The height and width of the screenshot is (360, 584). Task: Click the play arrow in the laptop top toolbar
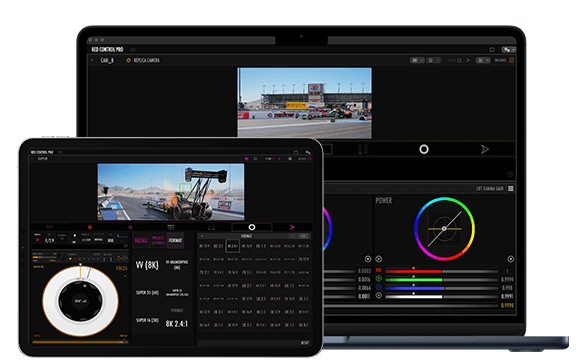[468, 60]
